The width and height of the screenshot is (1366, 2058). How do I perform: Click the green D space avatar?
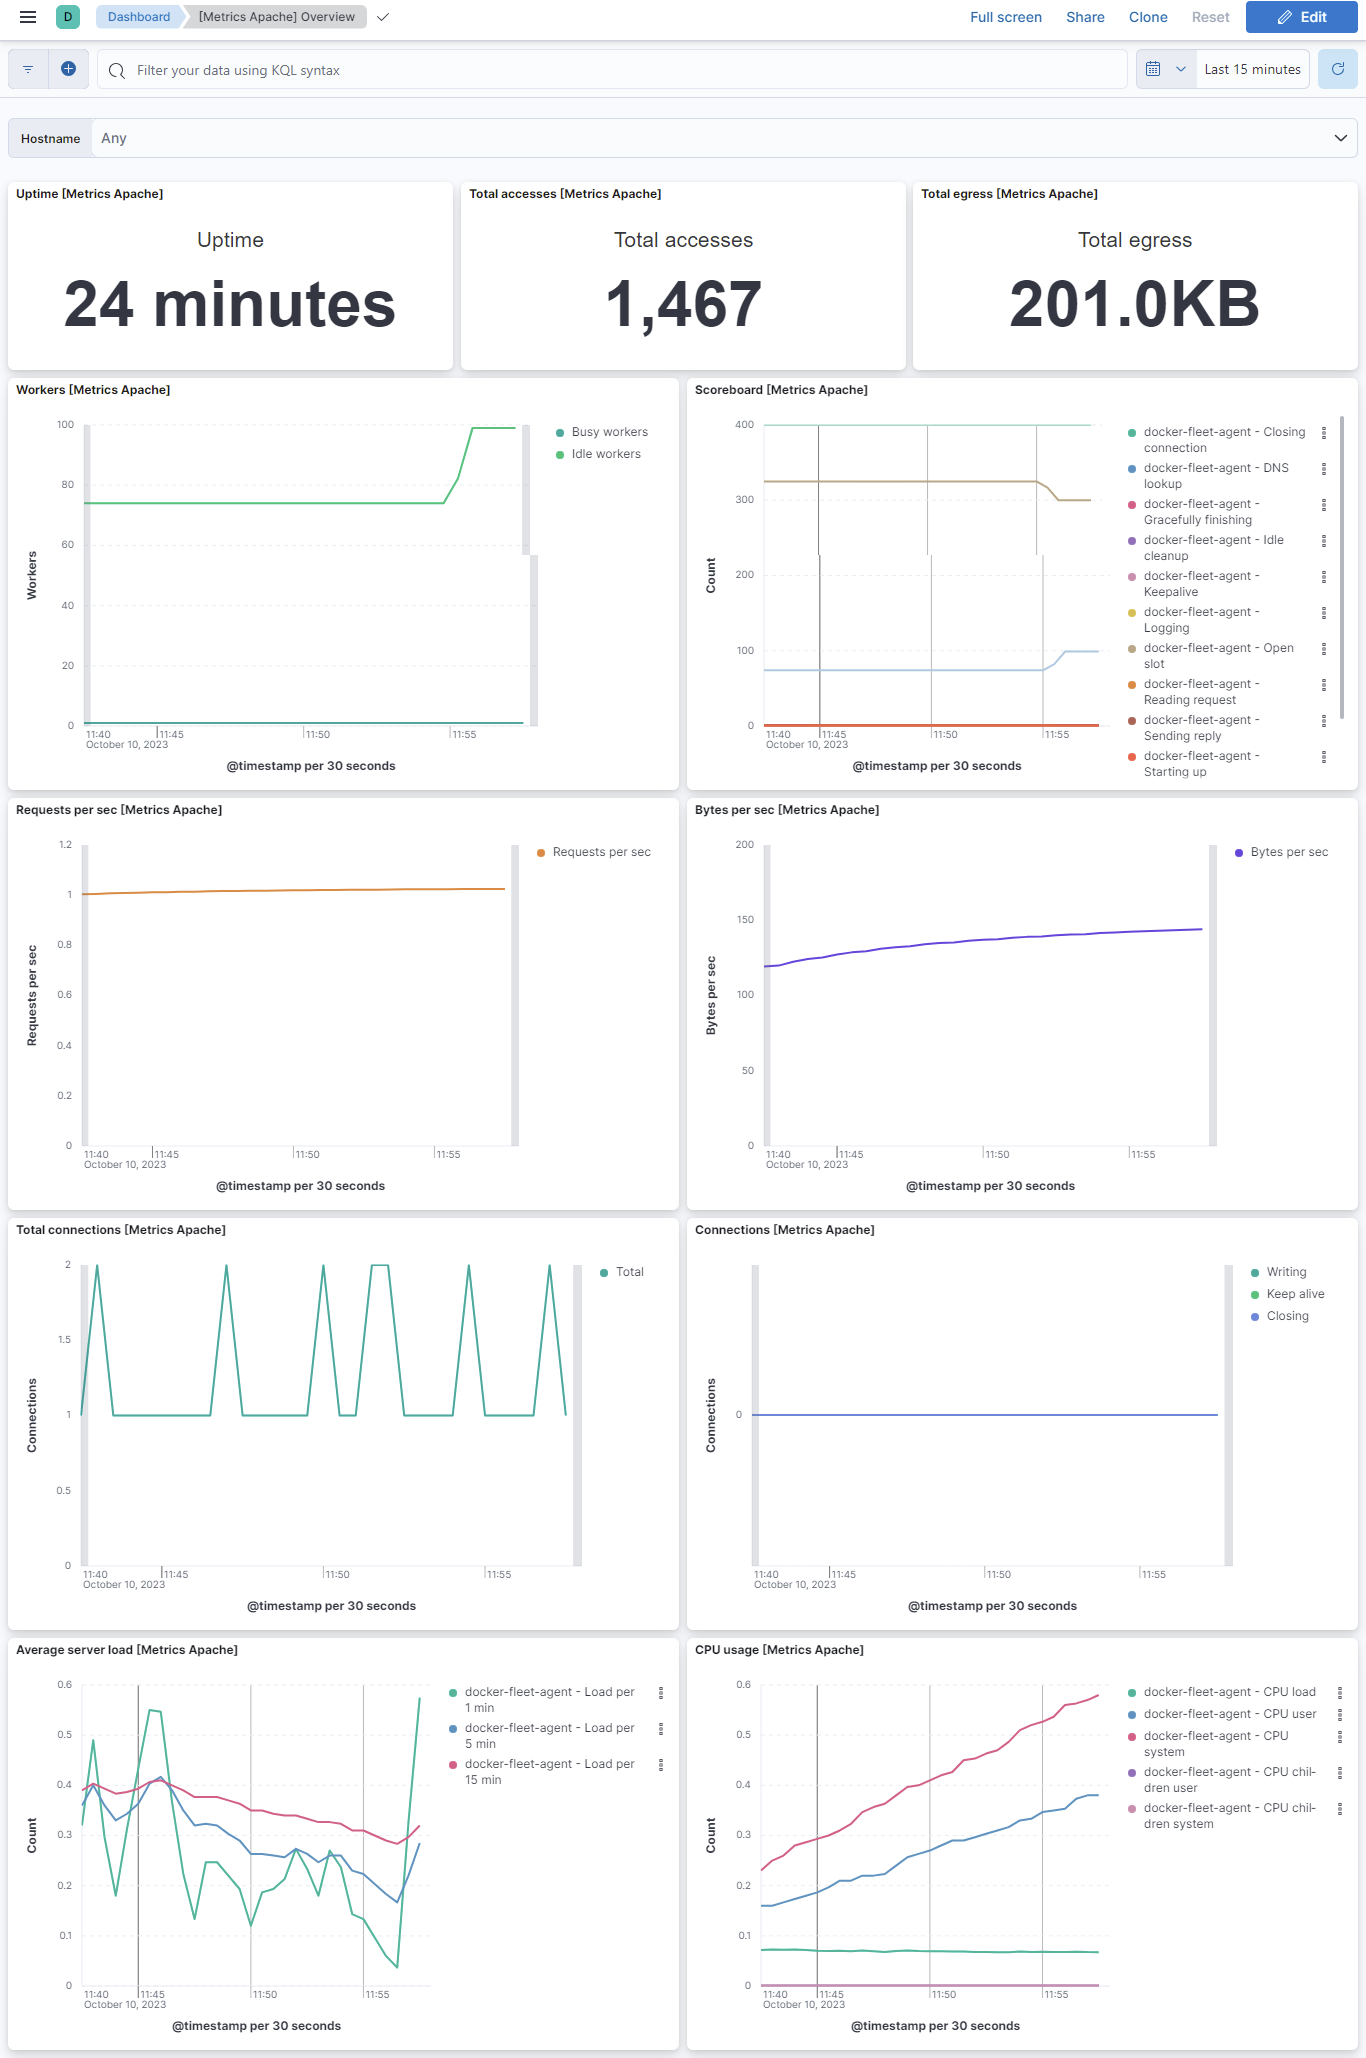(x=68, y=17)
